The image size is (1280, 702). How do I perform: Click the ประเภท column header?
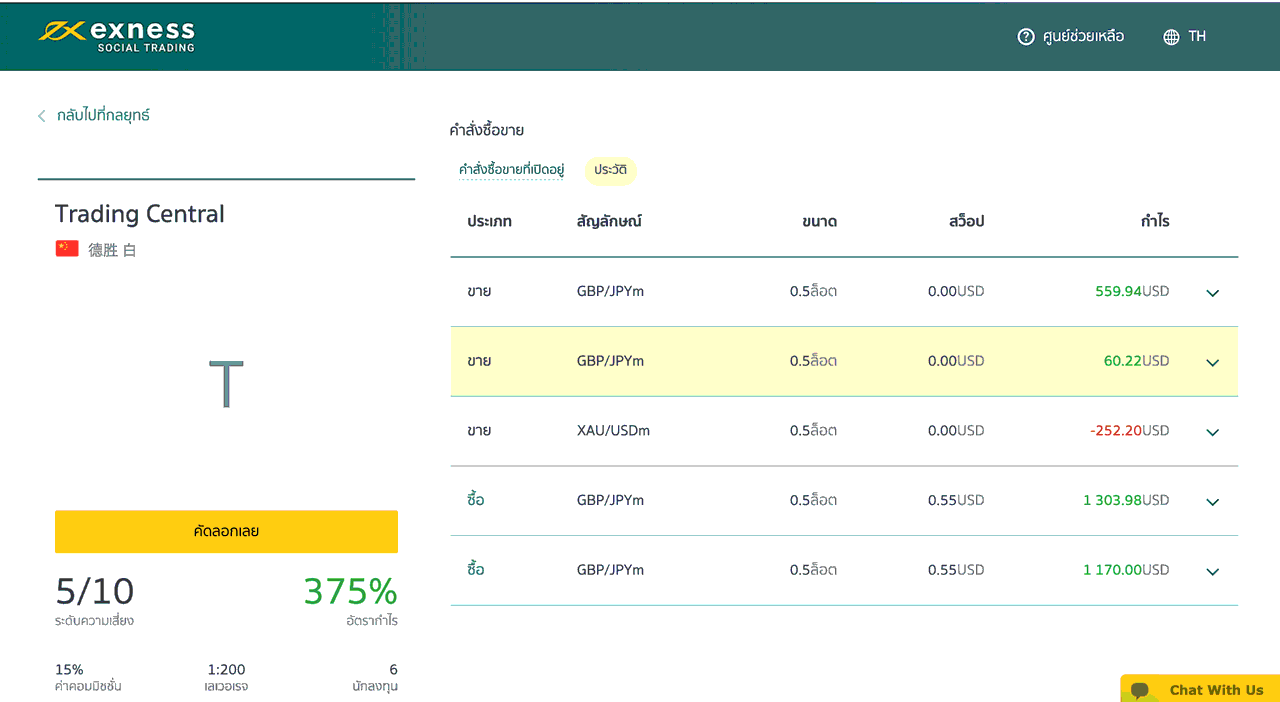click(489, 221)
